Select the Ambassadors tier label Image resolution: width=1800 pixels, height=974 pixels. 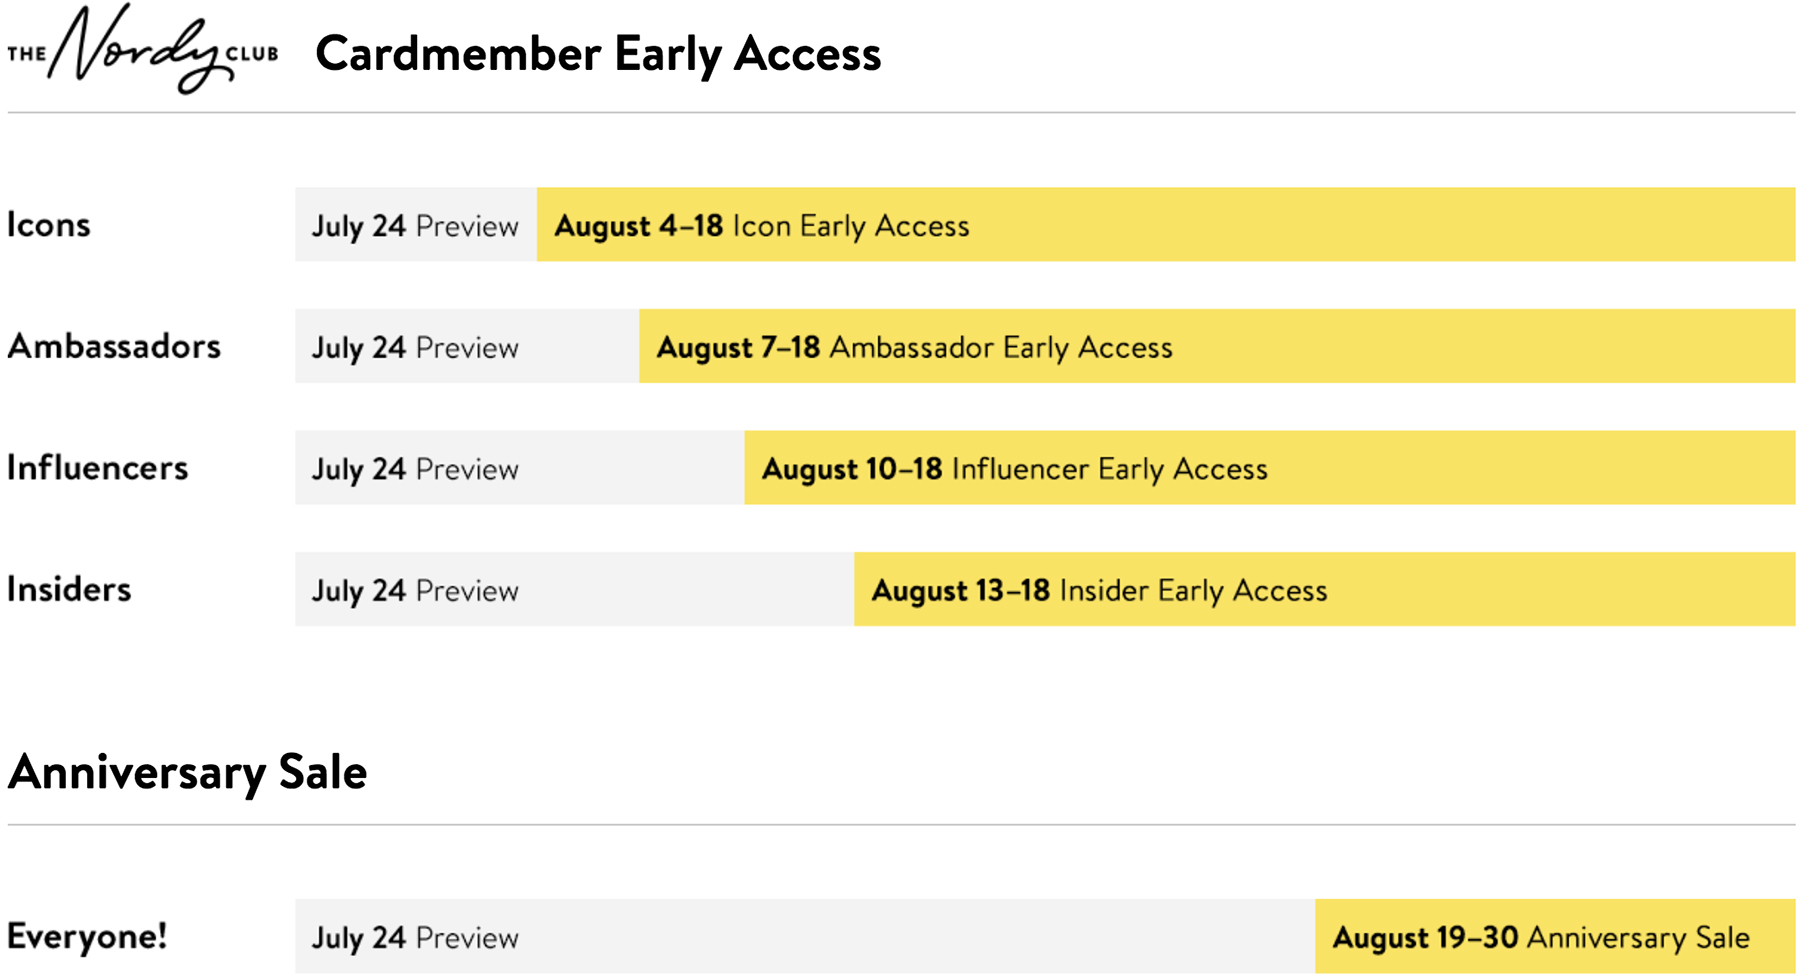click(x=114, y=346)
